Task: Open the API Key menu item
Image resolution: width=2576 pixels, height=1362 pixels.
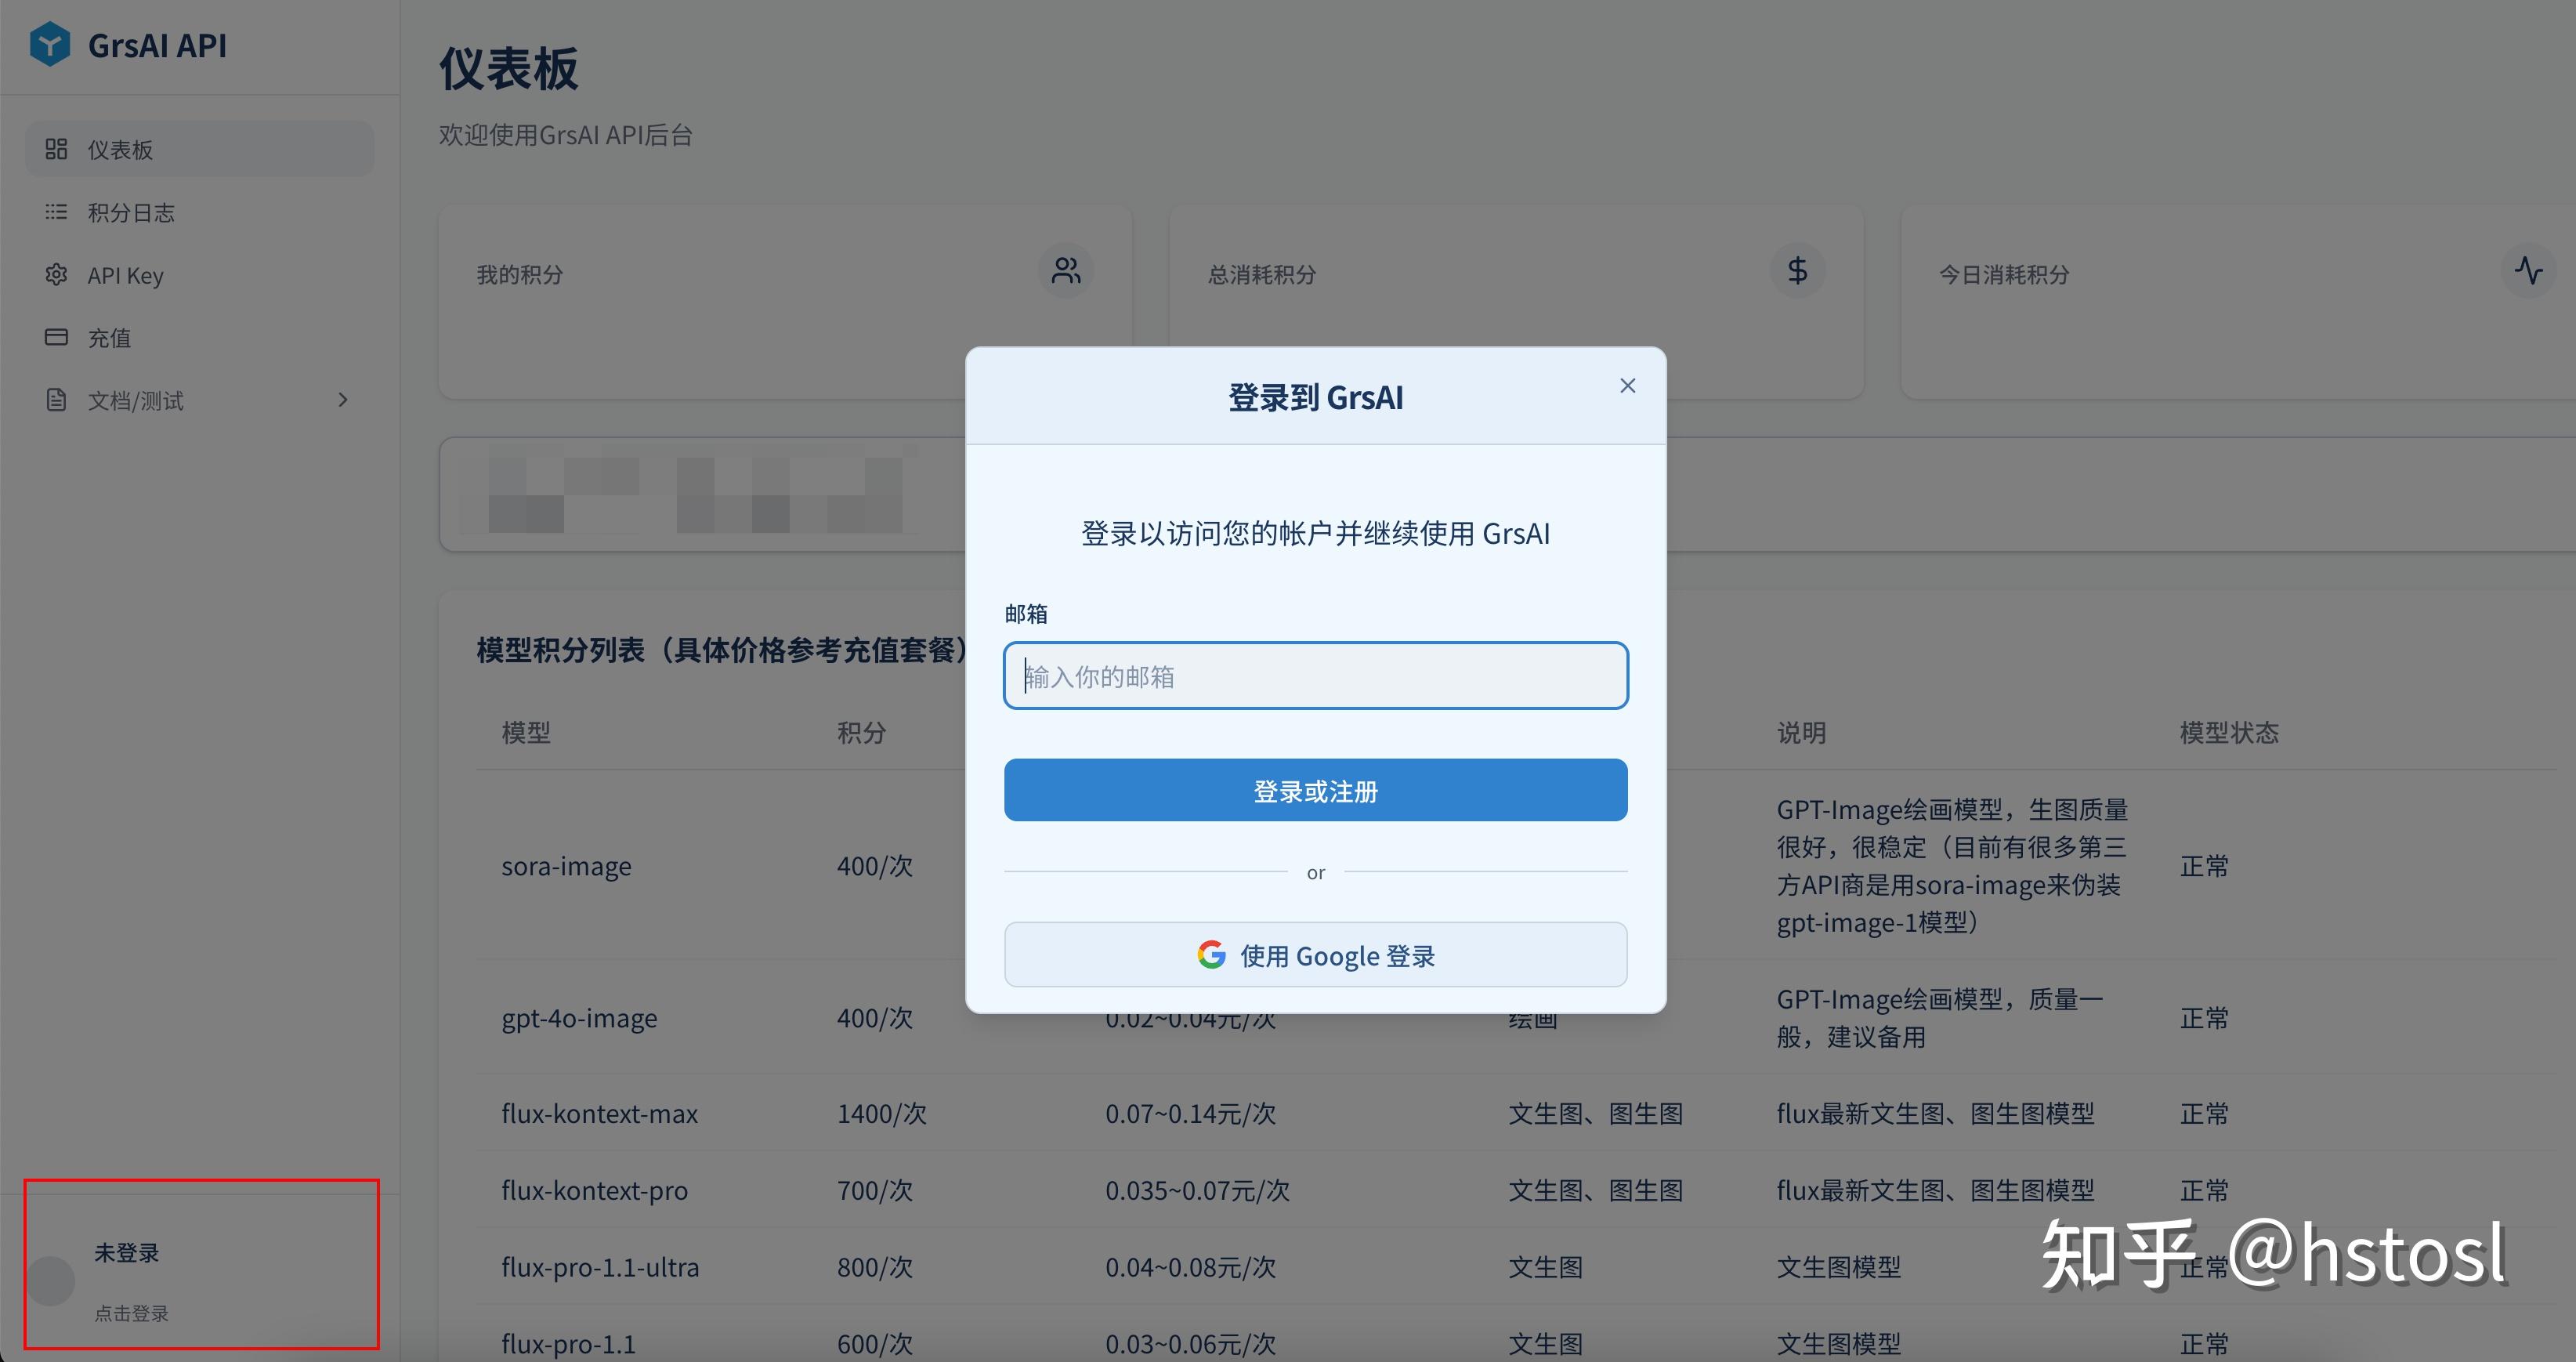Action: click(125, 276)
